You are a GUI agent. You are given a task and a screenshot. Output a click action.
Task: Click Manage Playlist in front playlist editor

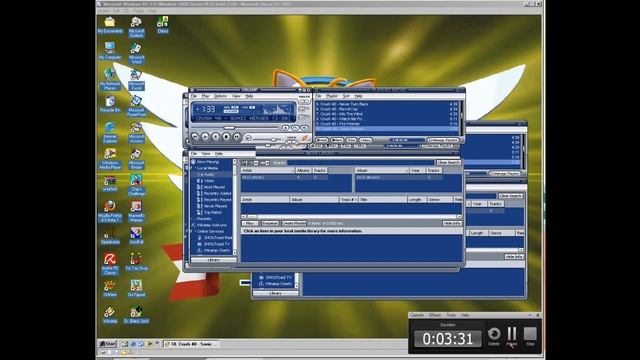(x=442, y=140)
